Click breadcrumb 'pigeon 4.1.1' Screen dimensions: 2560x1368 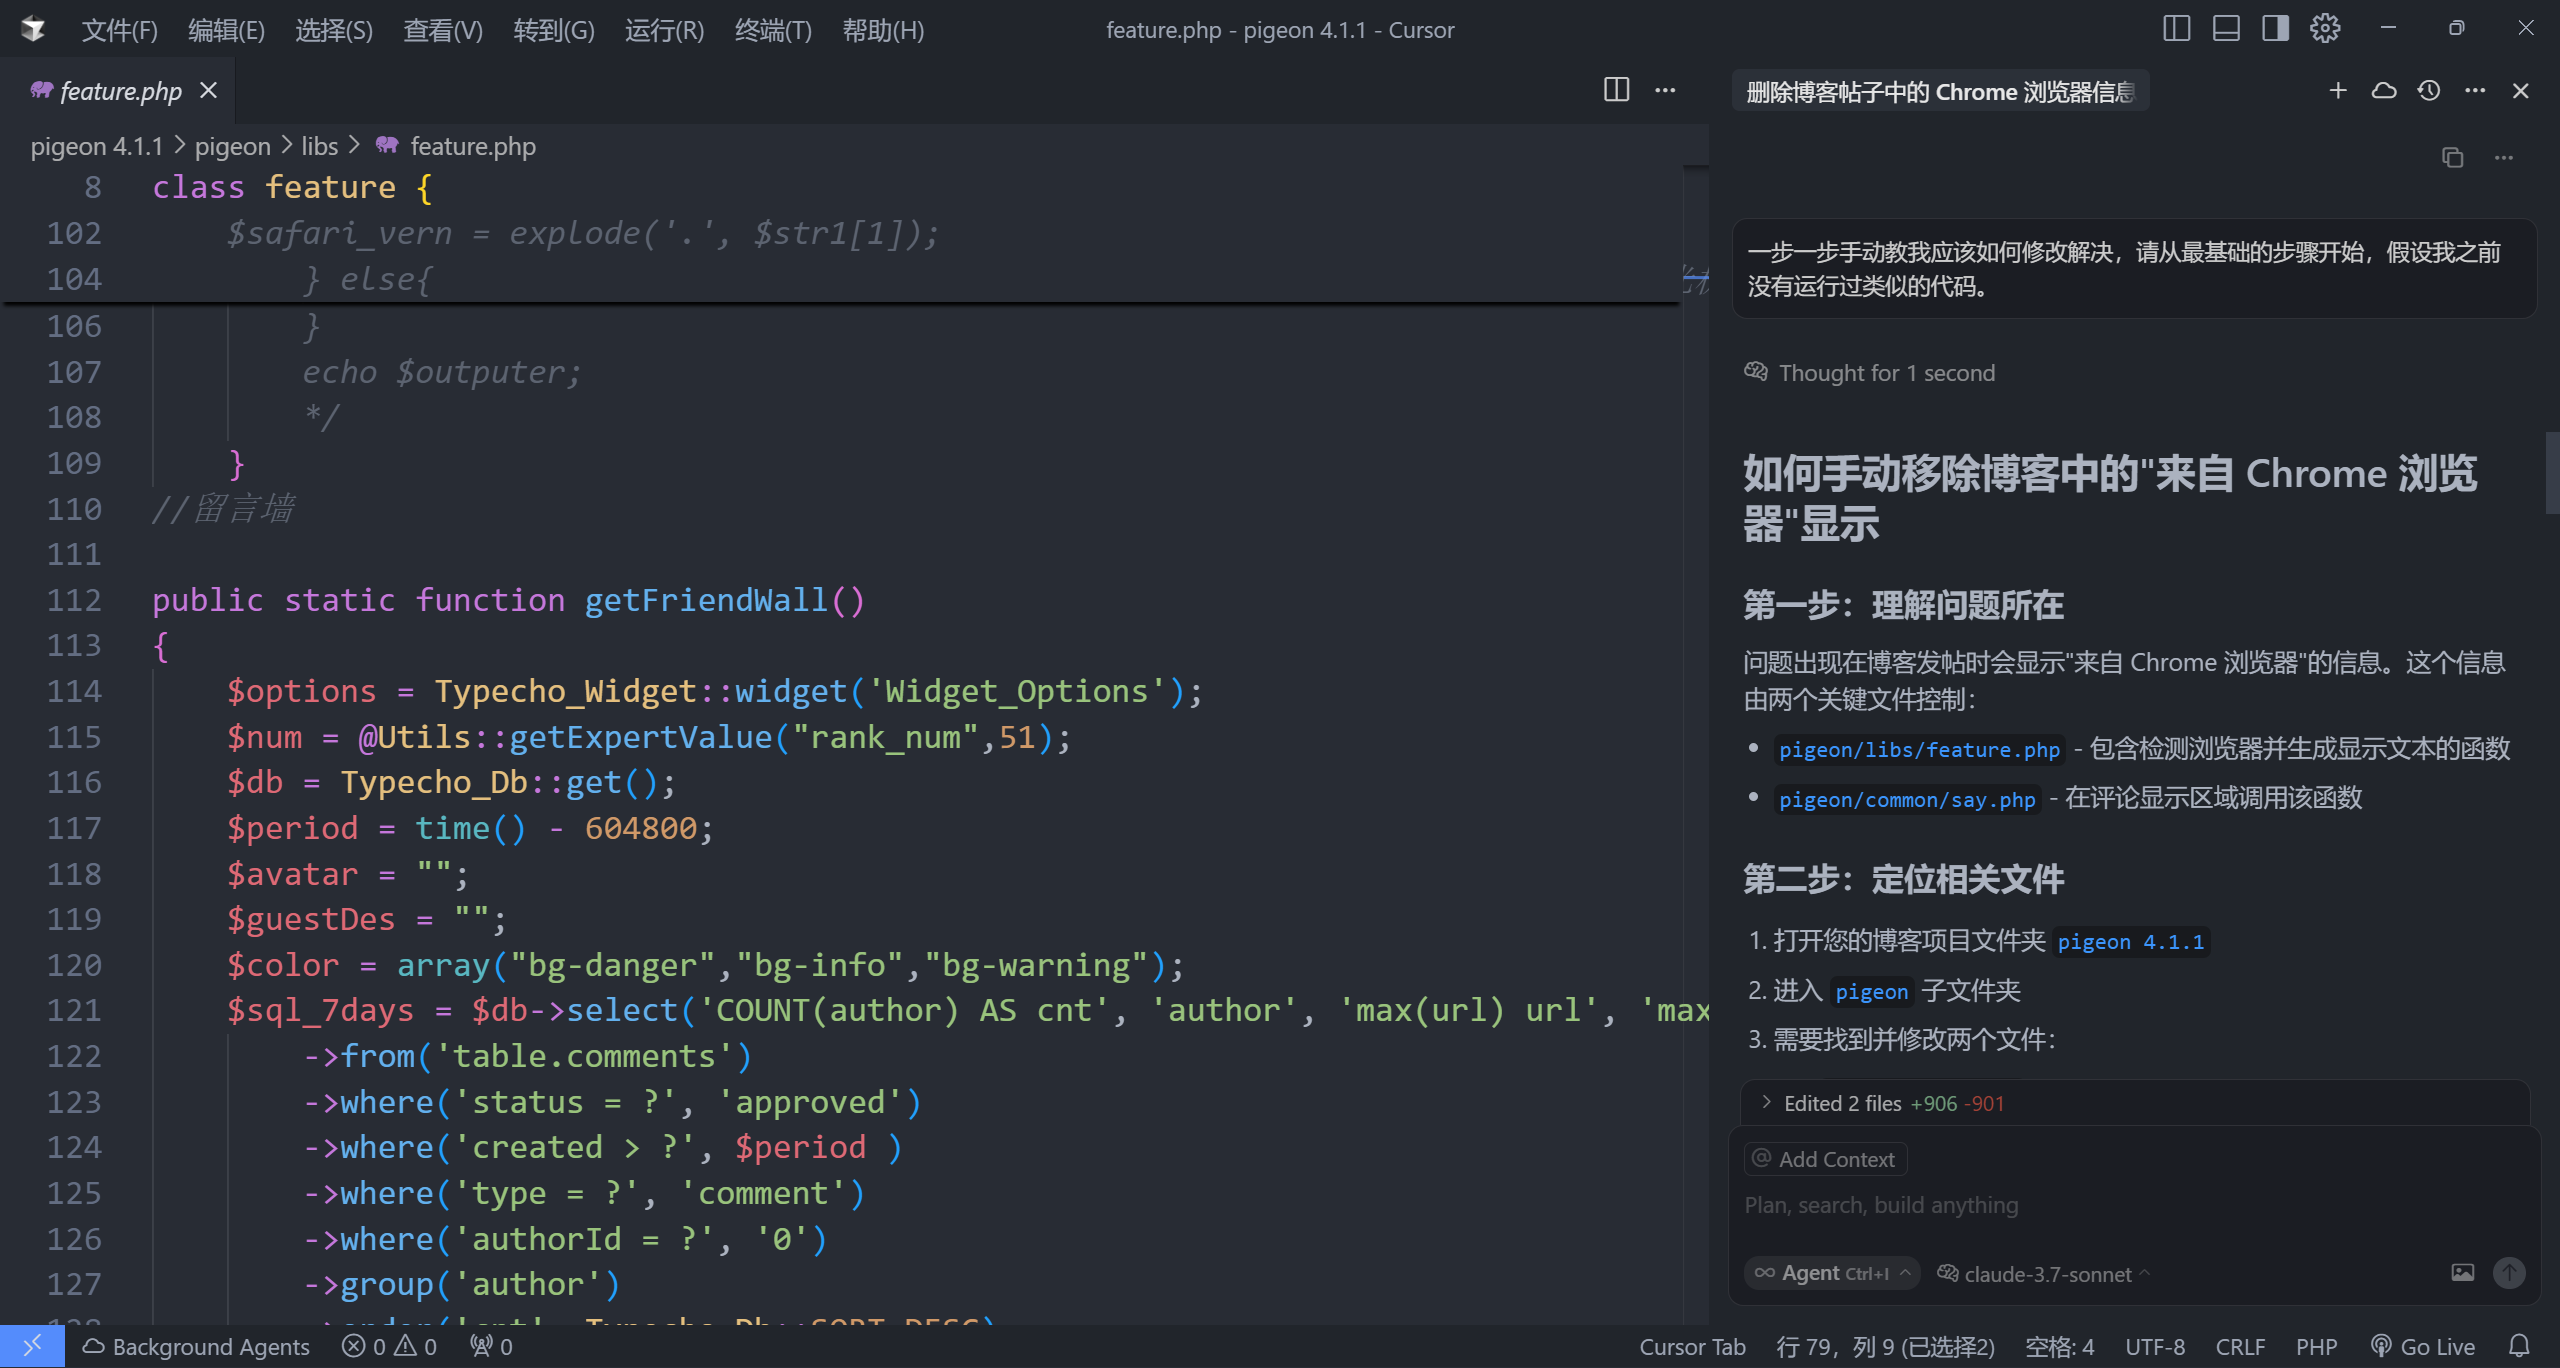point(96,146)
